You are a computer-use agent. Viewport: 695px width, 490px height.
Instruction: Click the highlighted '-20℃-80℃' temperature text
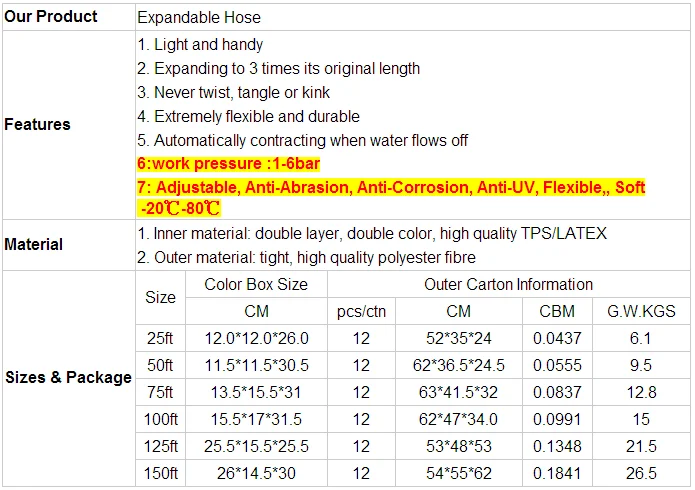tap(180, 208)
